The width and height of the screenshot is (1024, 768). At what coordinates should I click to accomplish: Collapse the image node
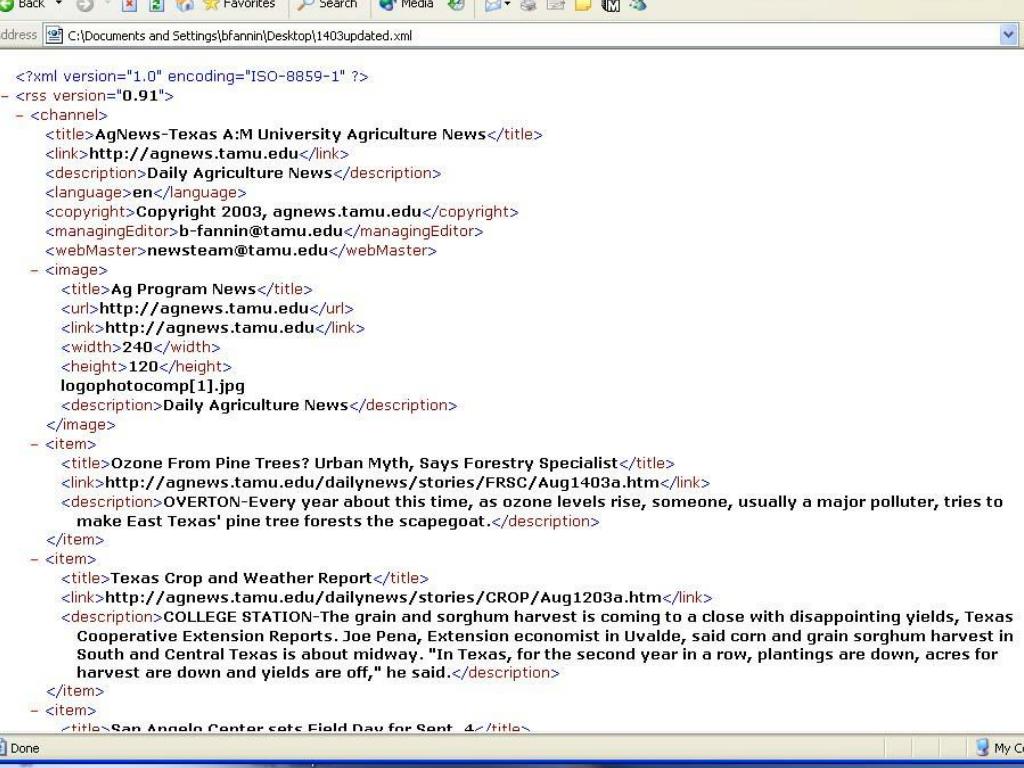pyautogui.click(x=35, y=270)
